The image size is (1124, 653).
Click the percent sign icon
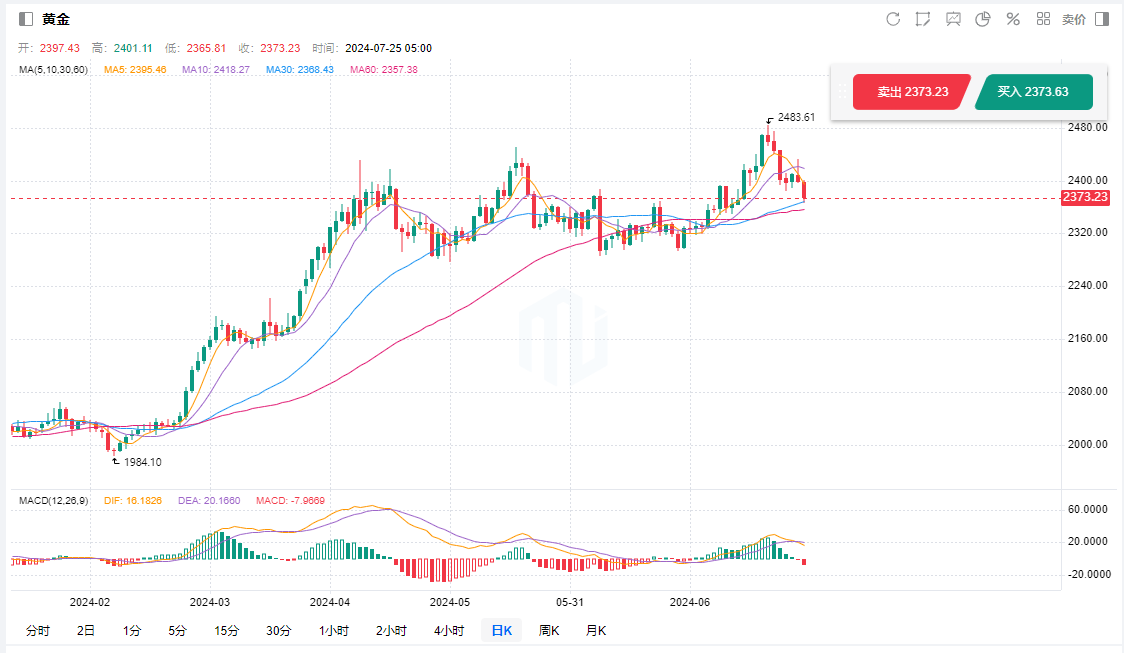click(x=1013, y=19)
